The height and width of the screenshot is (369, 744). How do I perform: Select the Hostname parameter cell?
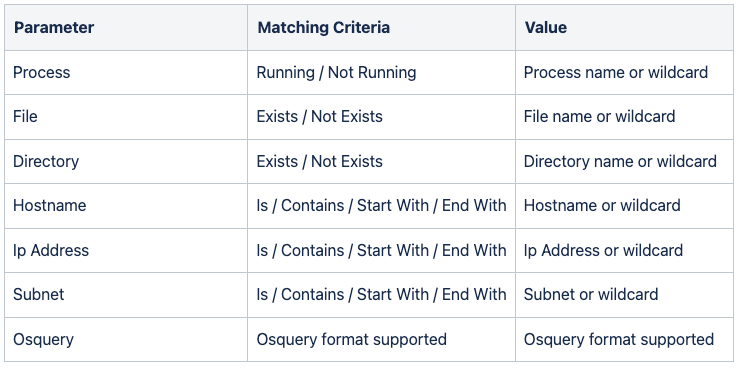click(126, 206)
